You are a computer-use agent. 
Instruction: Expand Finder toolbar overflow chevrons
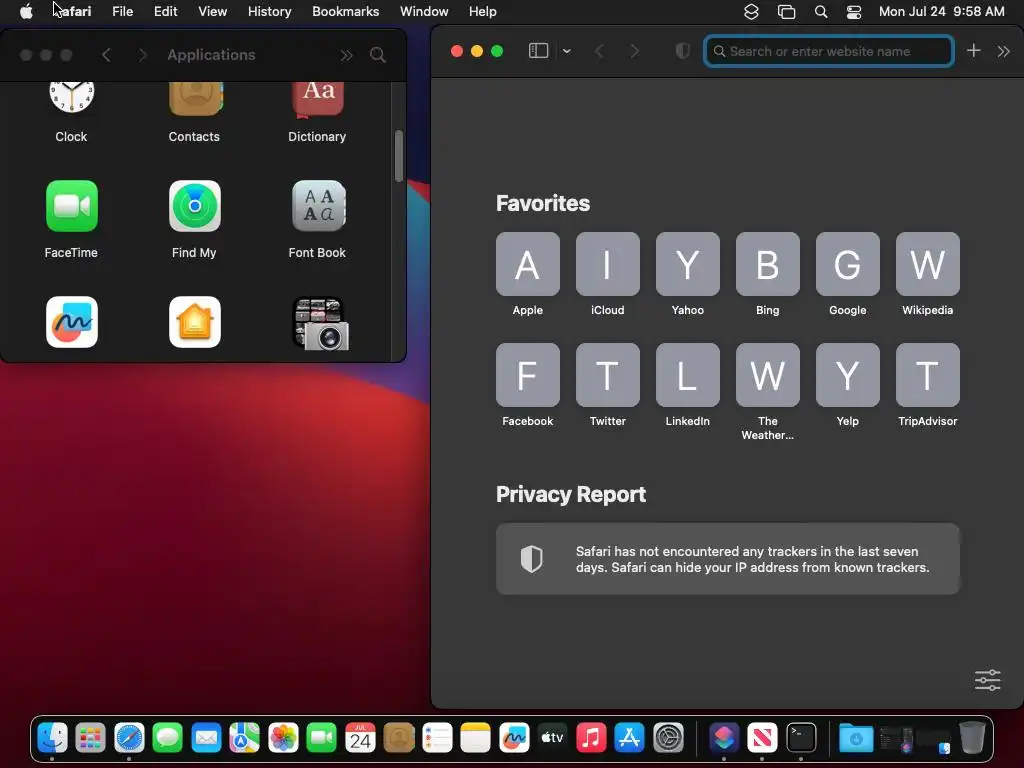pos(346,56)
